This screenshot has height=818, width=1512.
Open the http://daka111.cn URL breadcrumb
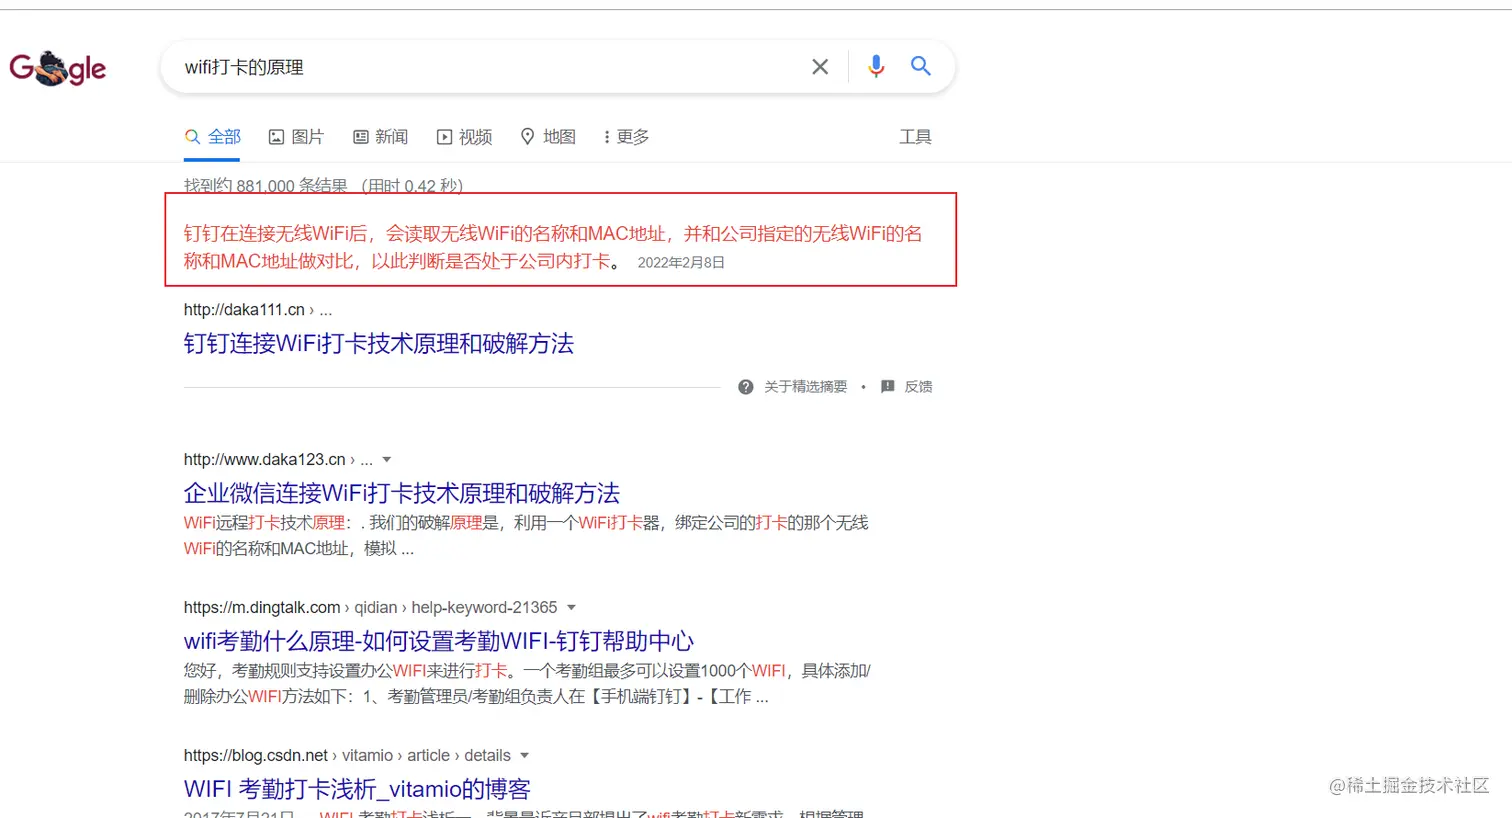258,310
